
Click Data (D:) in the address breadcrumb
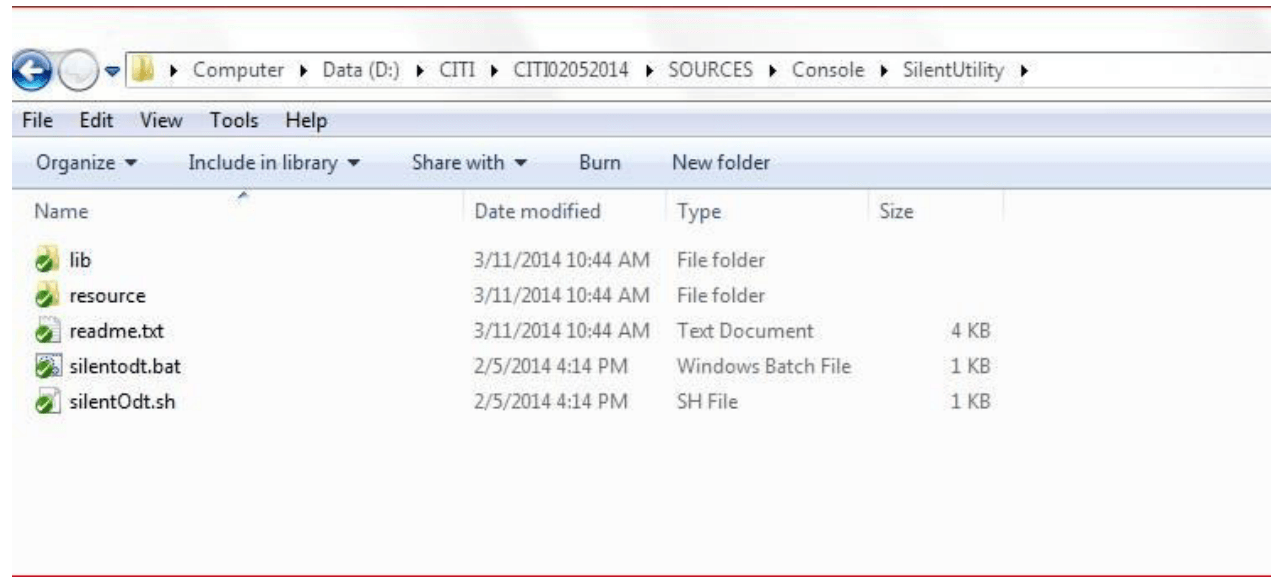coord(361,71)
